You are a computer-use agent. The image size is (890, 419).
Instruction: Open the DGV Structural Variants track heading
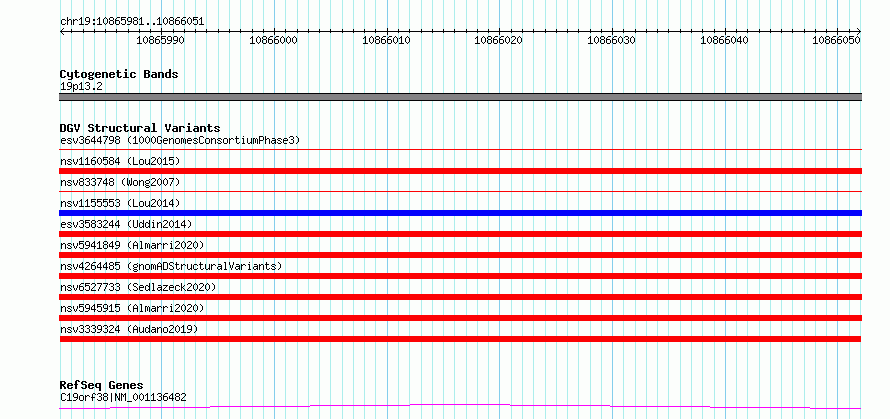pos(140,128)
